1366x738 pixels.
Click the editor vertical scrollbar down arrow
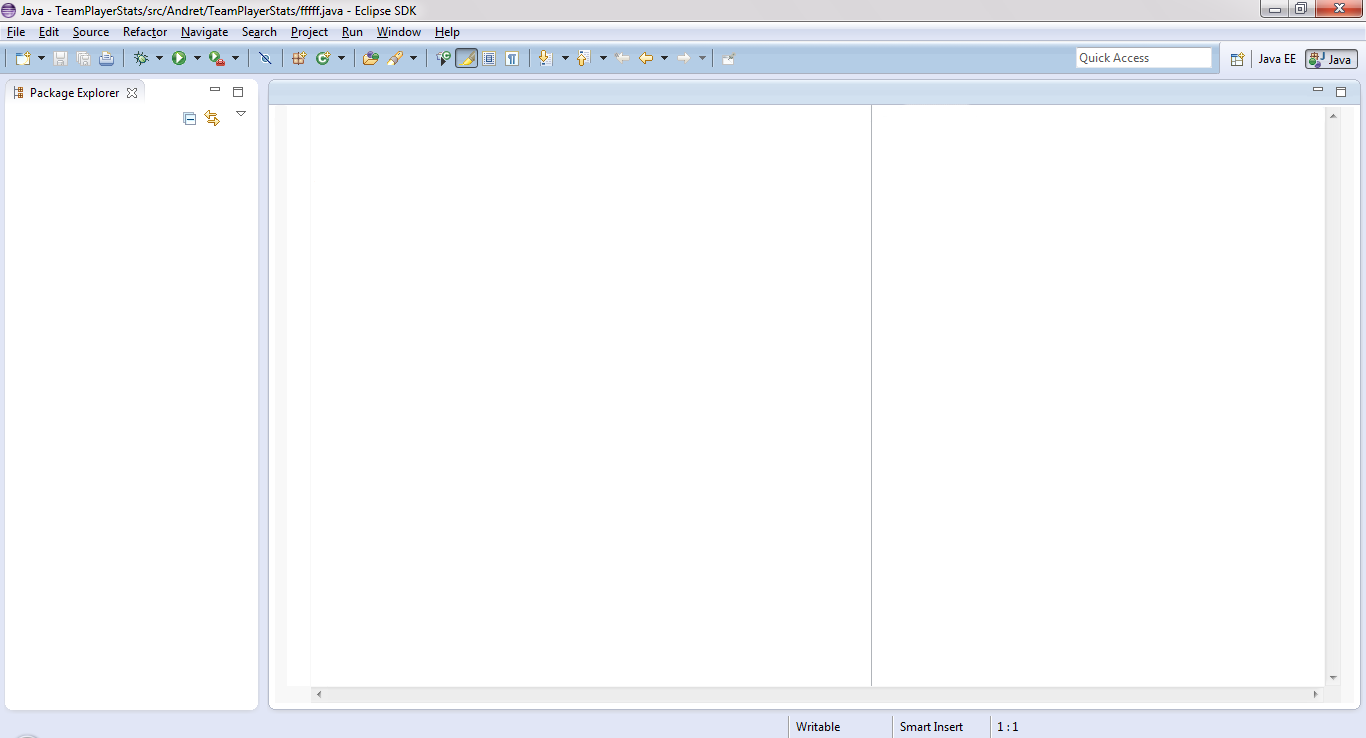(1333, 678)
